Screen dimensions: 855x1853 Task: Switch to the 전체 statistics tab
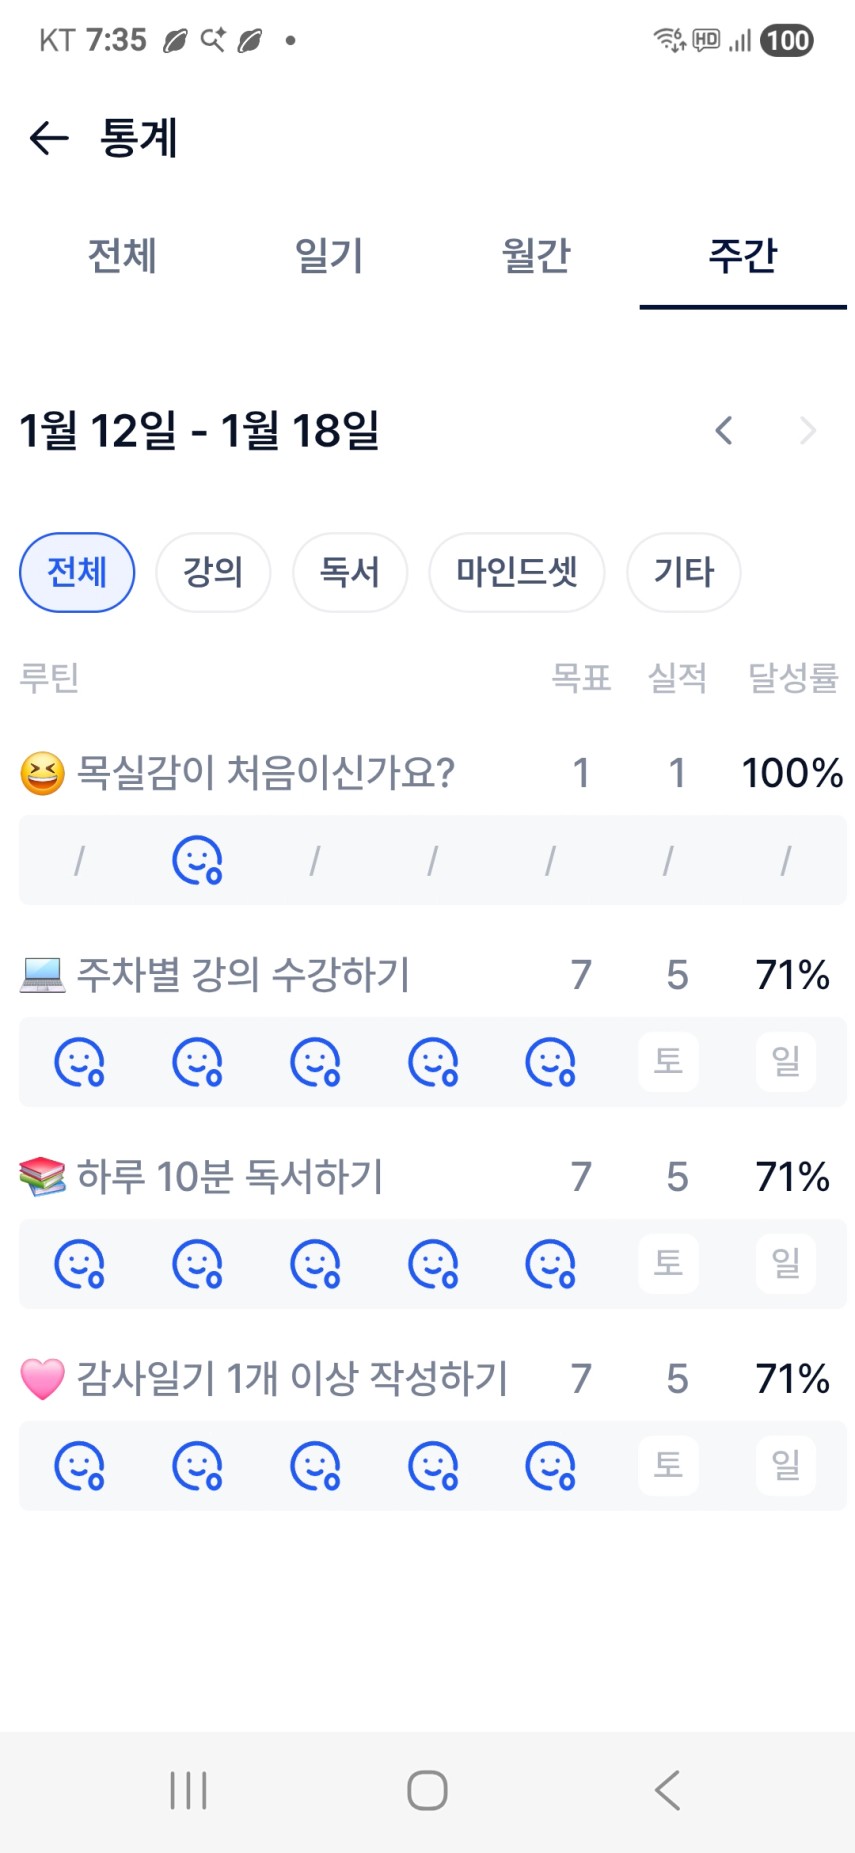pos(122,256)
